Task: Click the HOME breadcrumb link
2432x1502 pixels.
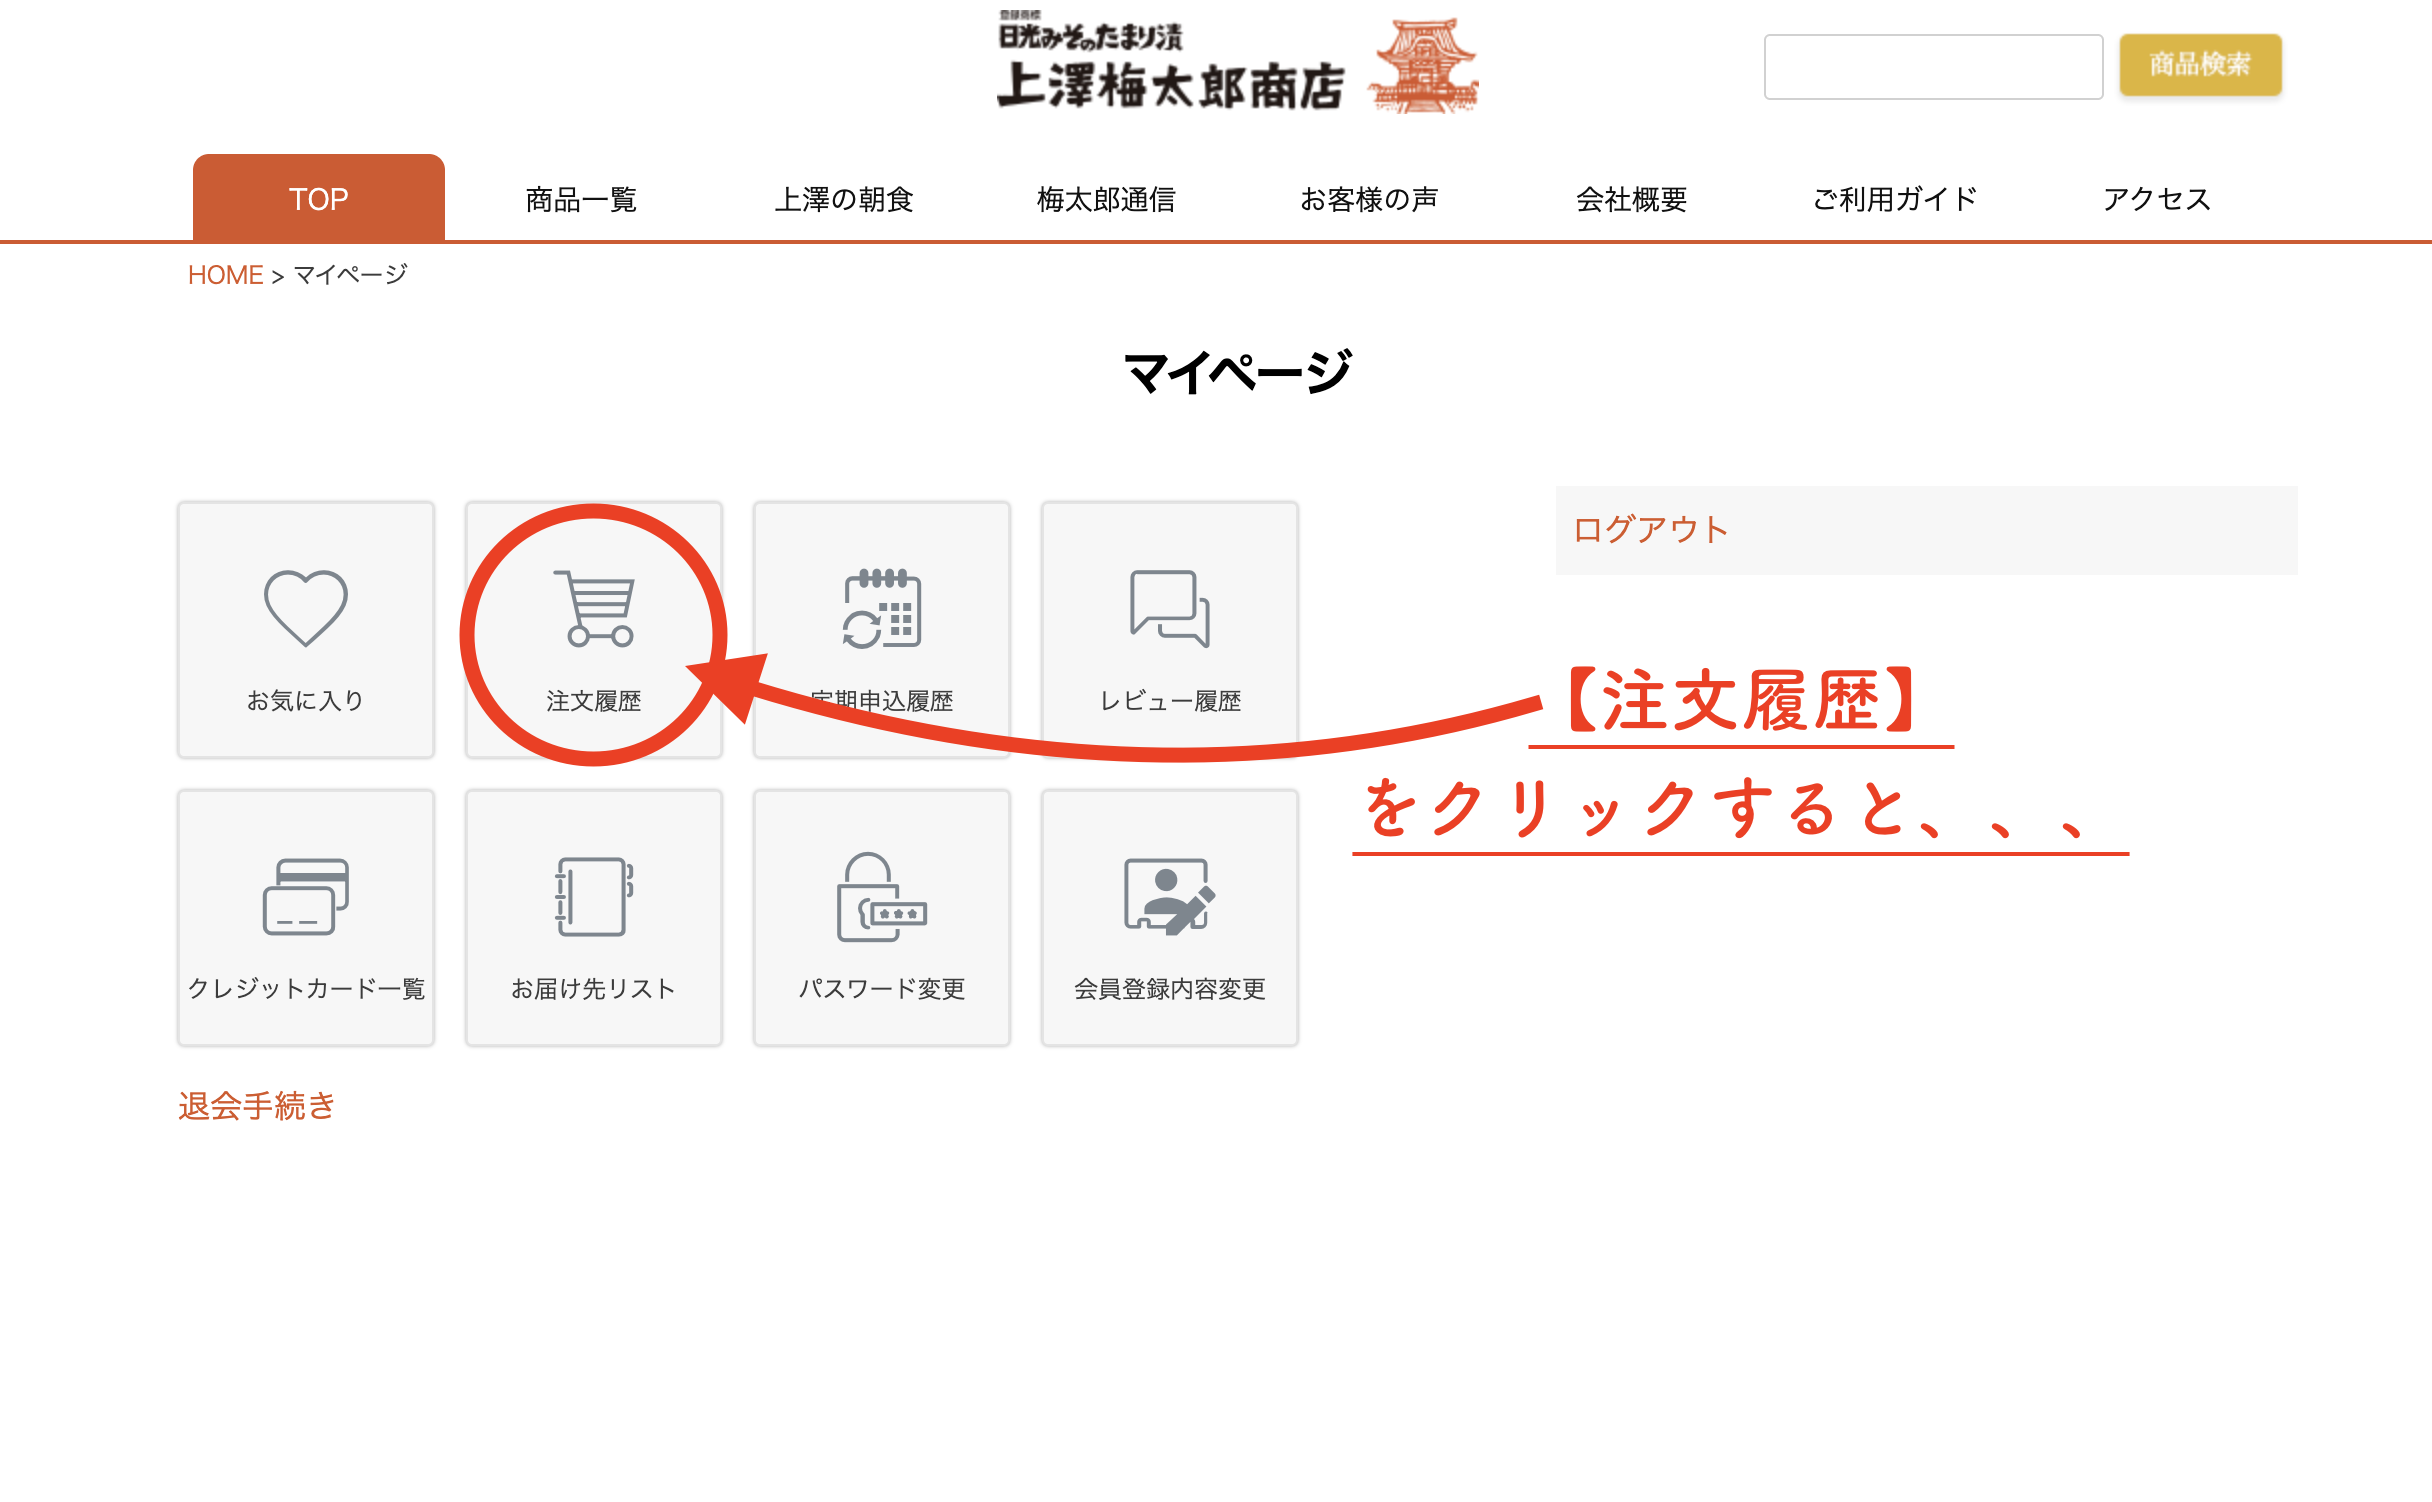Action: tap(225, 275)
